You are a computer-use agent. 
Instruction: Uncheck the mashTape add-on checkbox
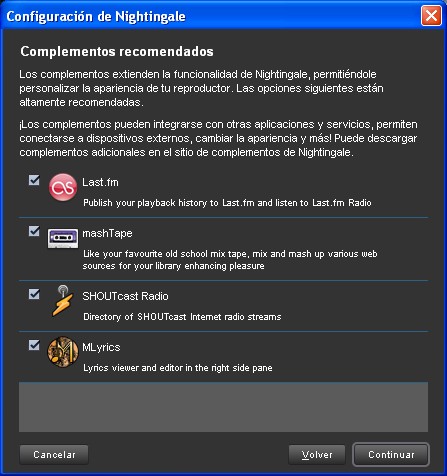tap(34, 231)
